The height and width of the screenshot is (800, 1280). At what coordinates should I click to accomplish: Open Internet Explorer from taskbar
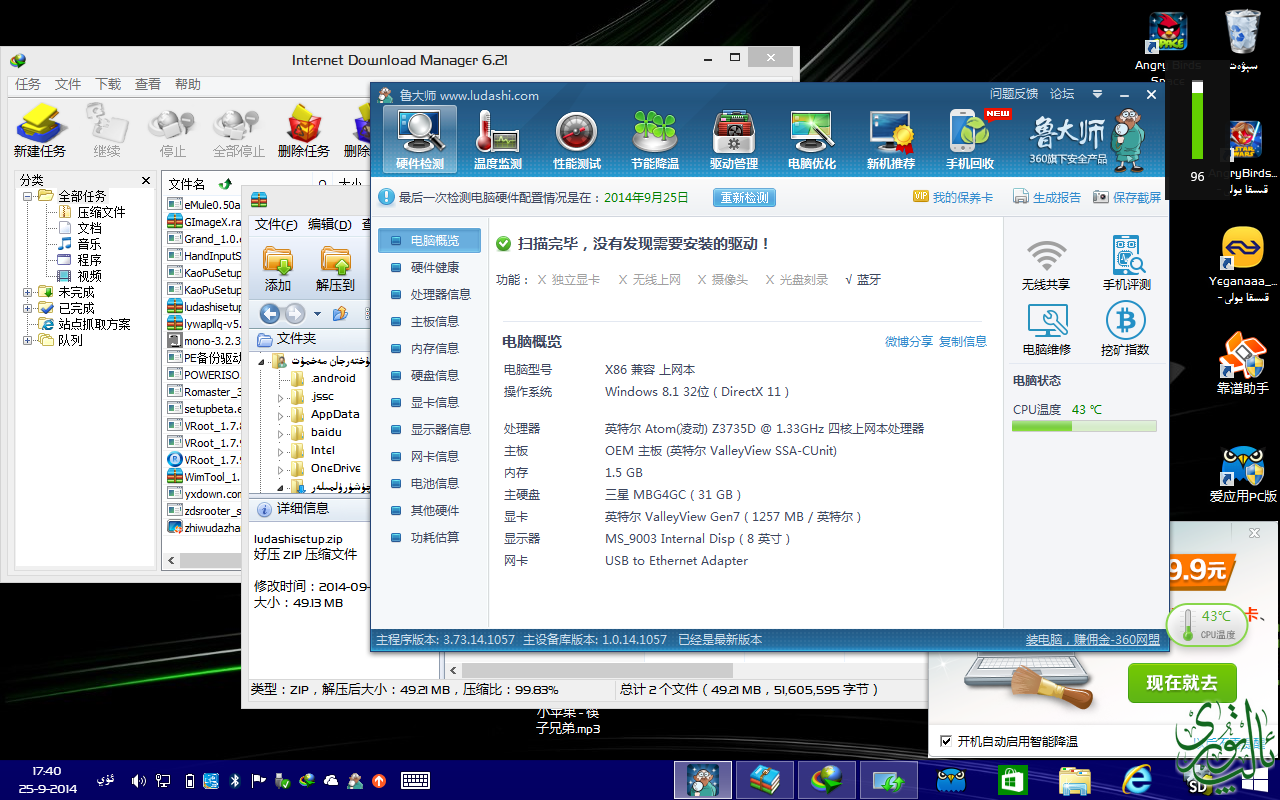(1138, 780)
